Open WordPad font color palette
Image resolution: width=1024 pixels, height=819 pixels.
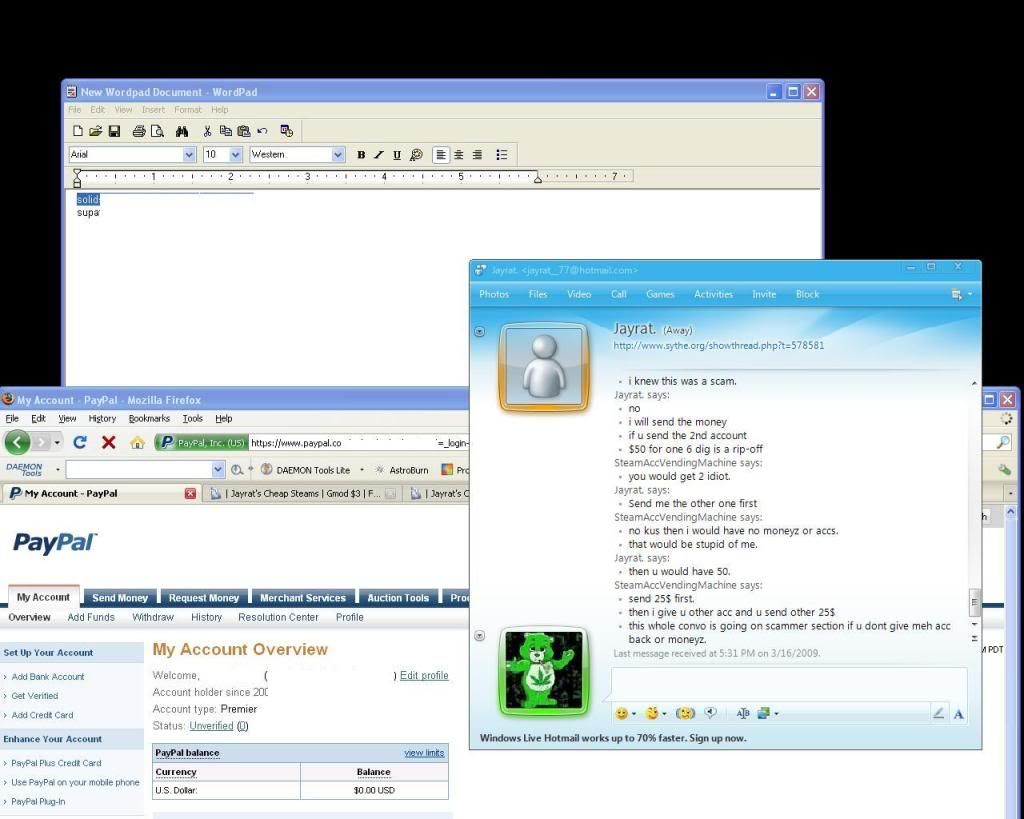click(416, 155)
